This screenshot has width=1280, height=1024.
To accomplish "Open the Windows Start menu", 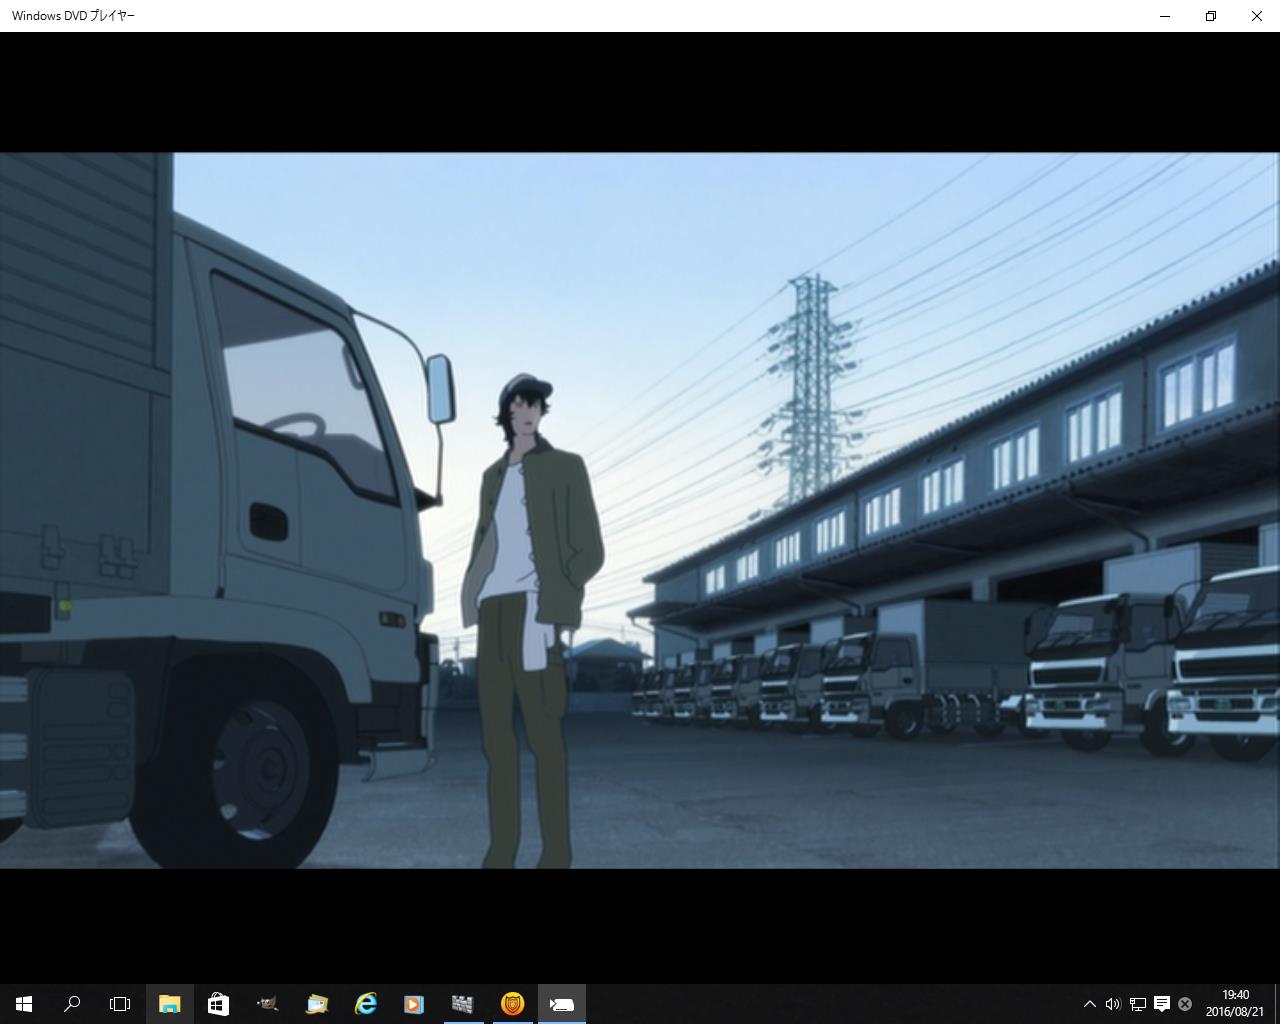I will [x=24, y=1004].
